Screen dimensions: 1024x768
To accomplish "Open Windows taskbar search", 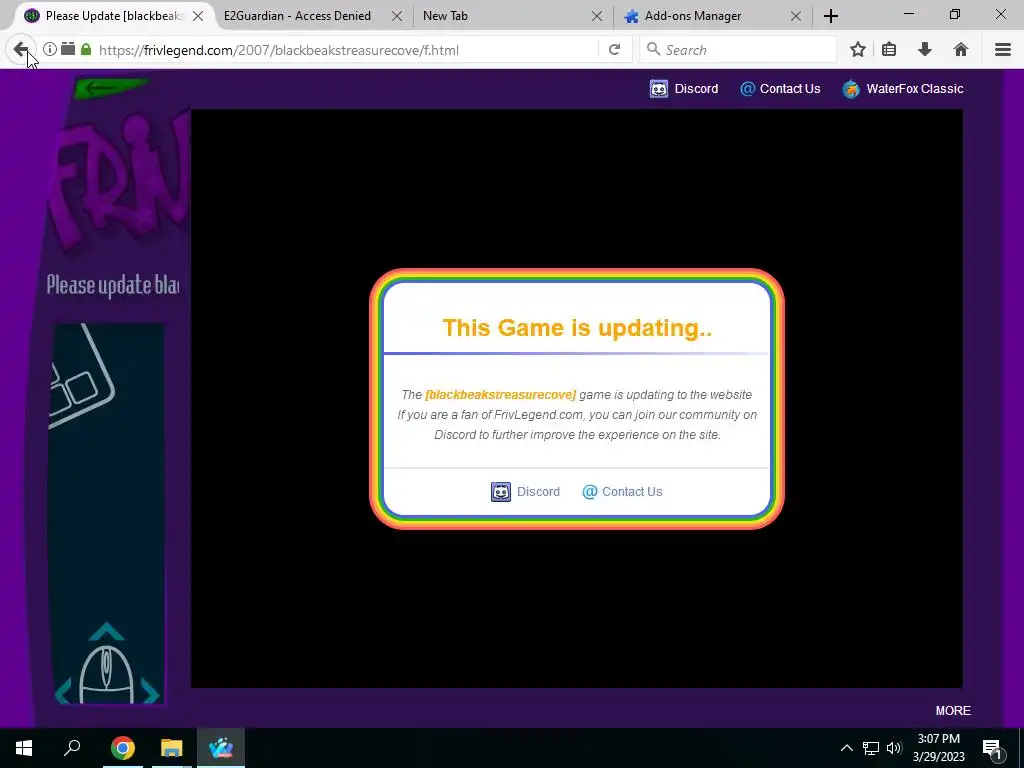I will (72, 748).
